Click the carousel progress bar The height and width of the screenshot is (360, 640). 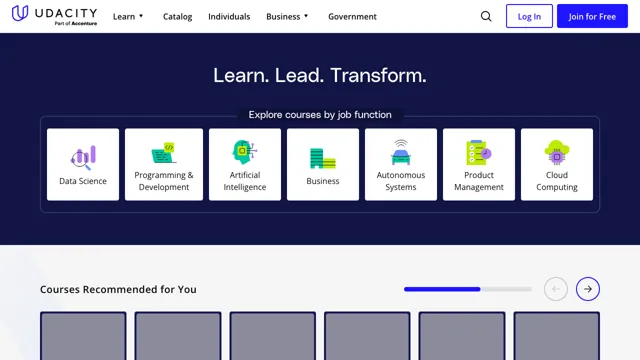[468, 289]
